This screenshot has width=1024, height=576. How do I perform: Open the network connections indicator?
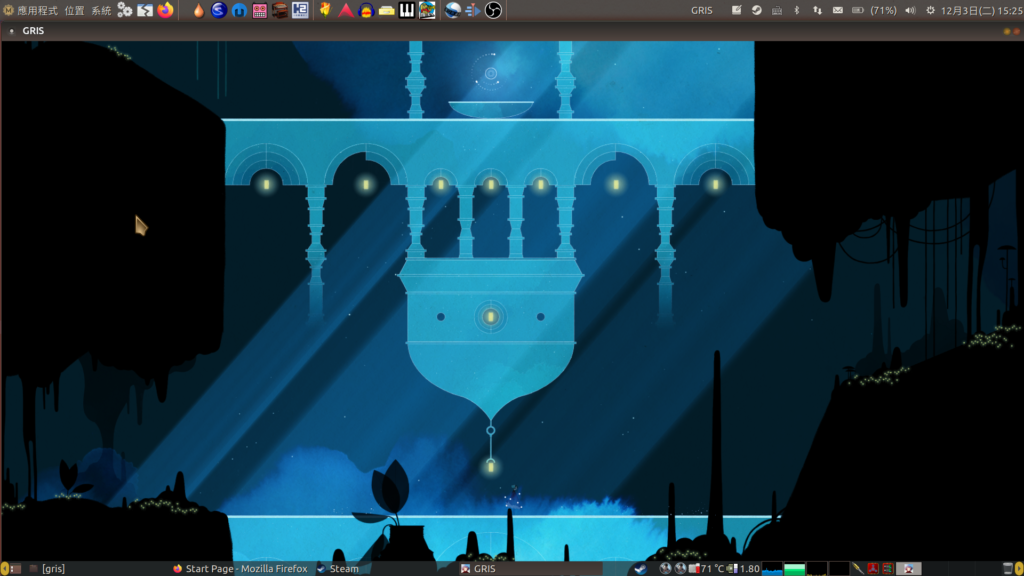pos(817,10)
